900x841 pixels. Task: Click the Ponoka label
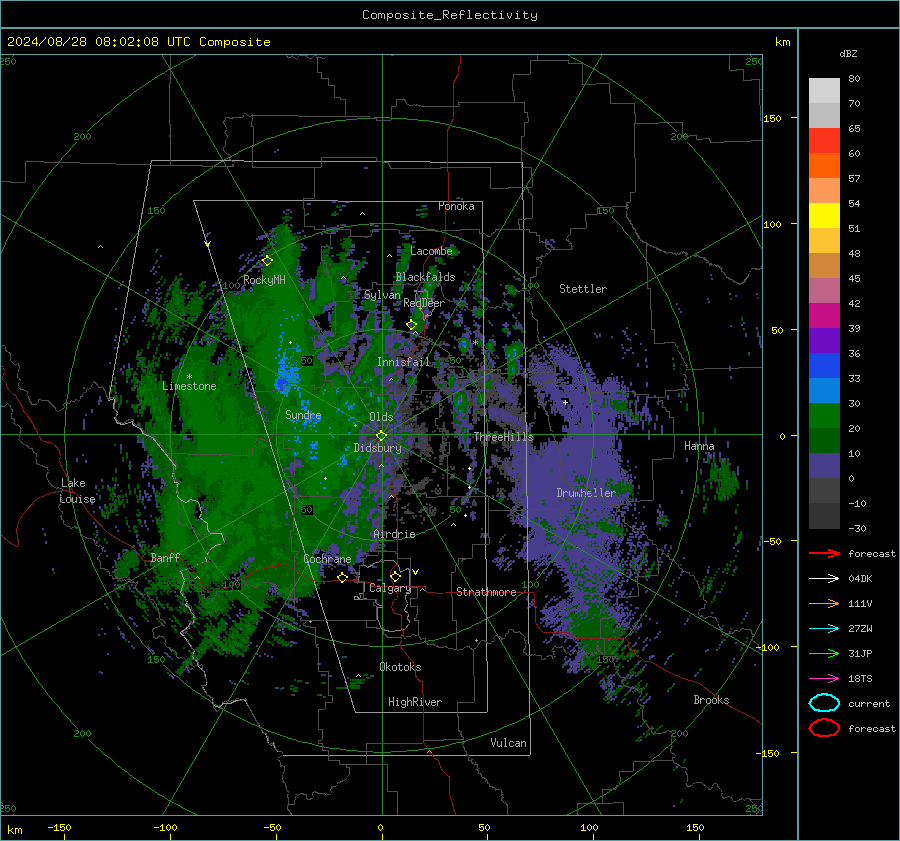(456, 207)
